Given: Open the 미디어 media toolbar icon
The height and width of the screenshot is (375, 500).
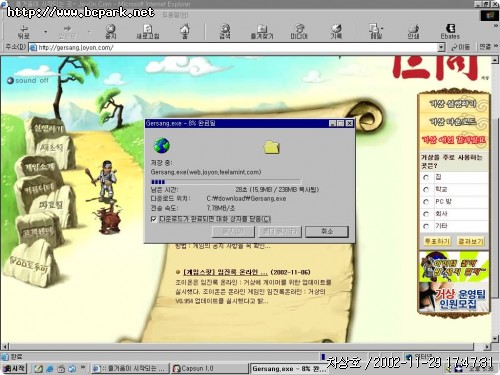Looking at the screenshot, I should pos(299,31).
